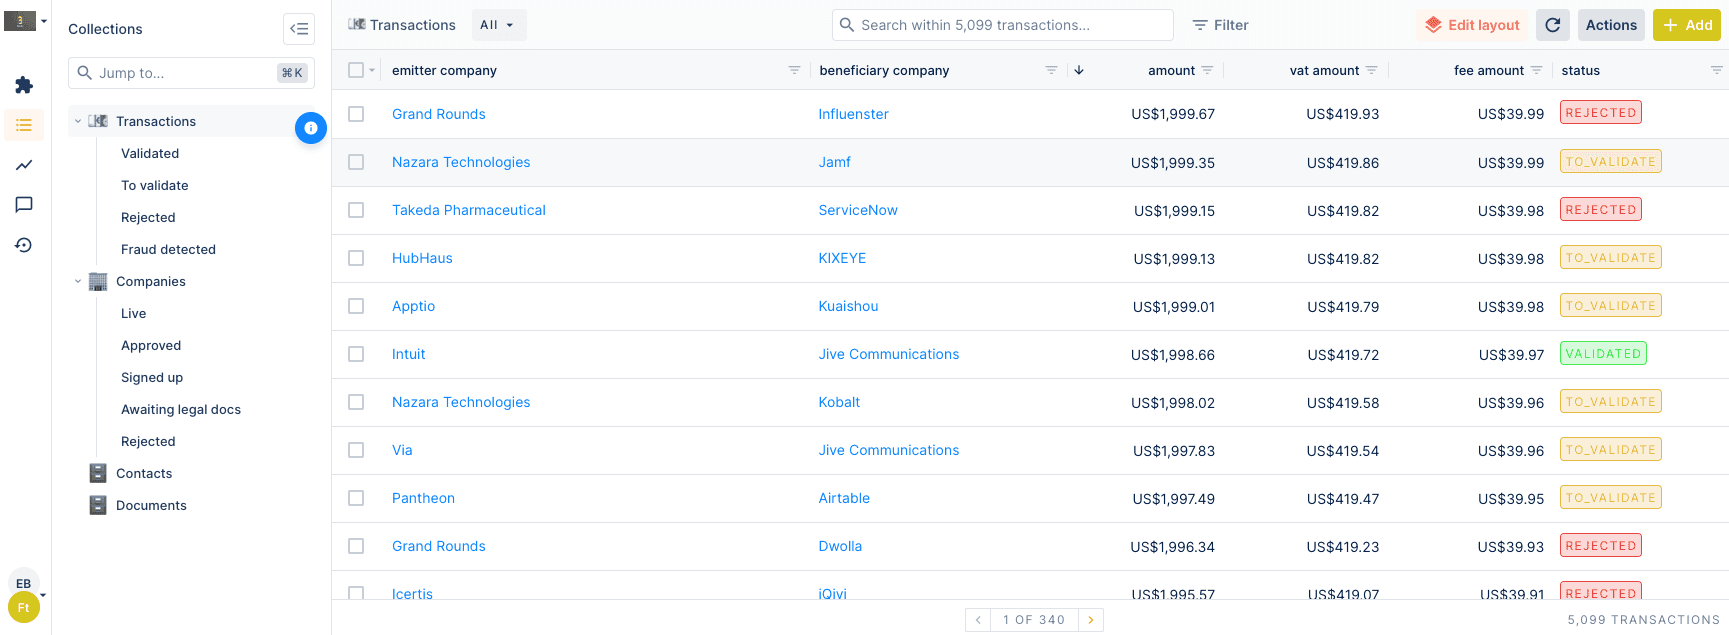Click the VALIDATED status badge for Intuit

tap(1603, 354)
